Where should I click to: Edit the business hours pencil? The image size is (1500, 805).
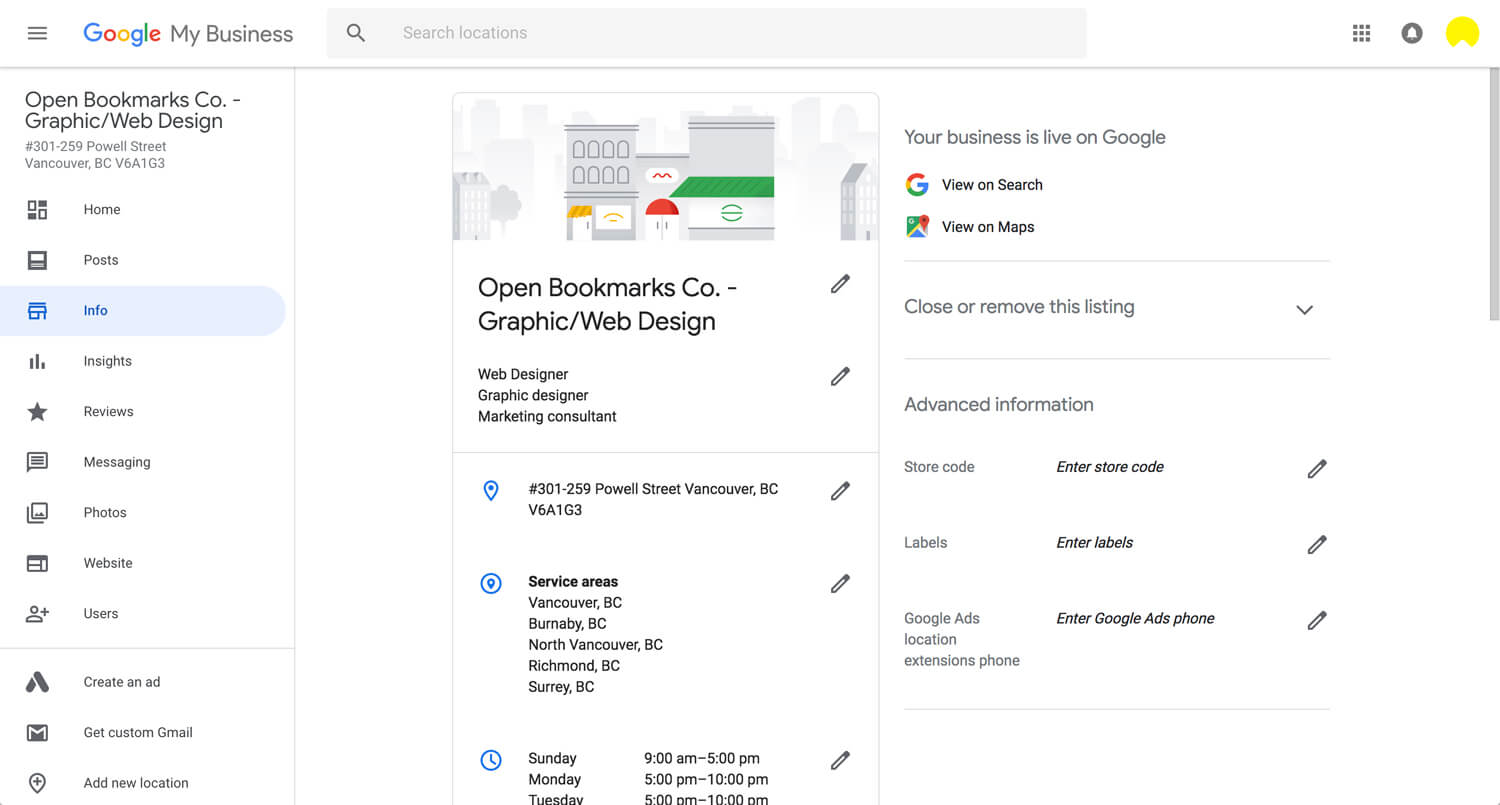coord(840,760)
